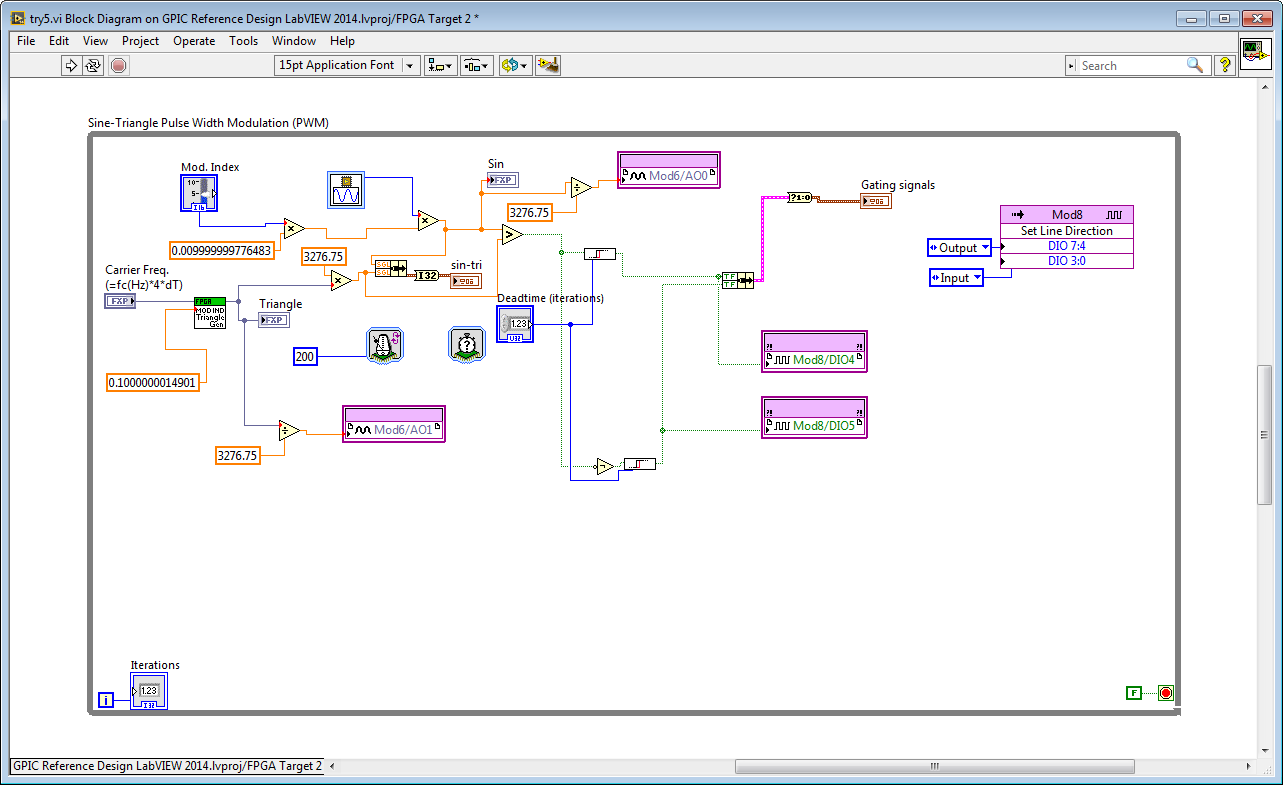The image size is (1283, 785).
Task: Open the Help menu
Action: 342,41
